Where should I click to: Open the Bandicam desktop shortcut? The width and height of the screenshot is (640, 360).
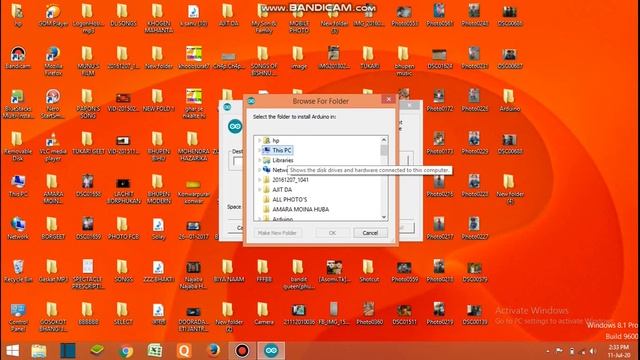point(18,58)
